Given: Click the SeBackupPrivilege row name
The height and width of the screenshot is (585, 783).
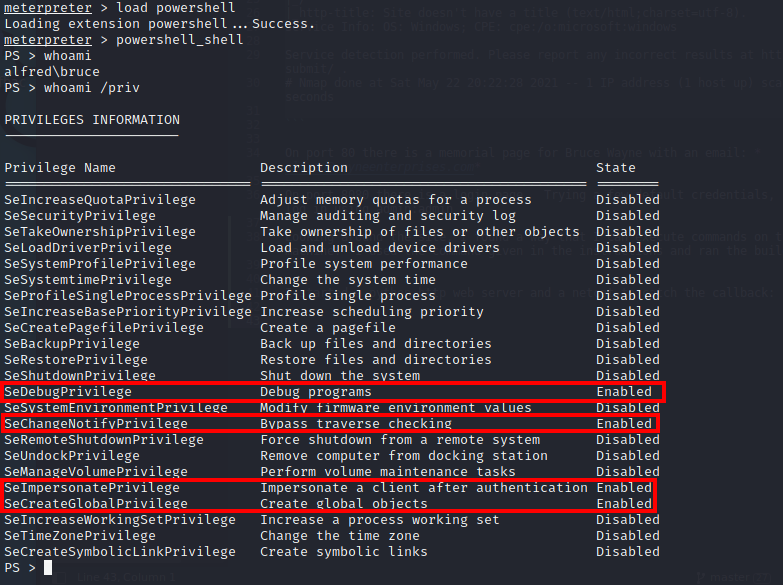Looking at the screenshot, I should point(72,344).
